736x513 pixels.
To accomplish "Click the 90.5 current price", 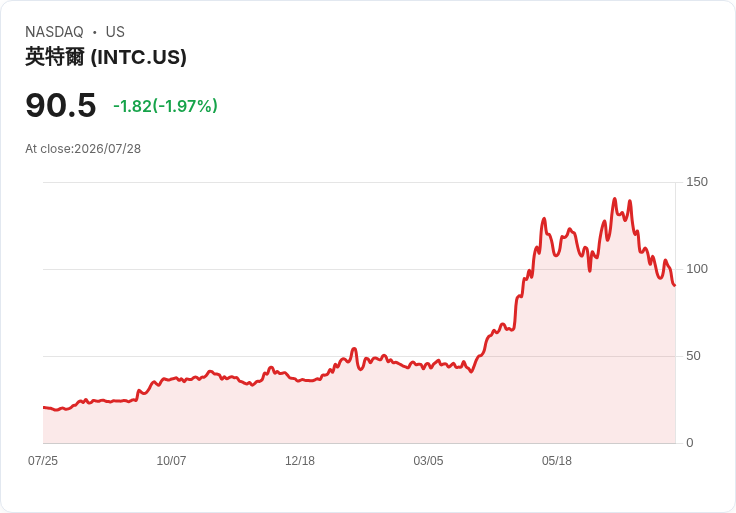I will [61, 105].
